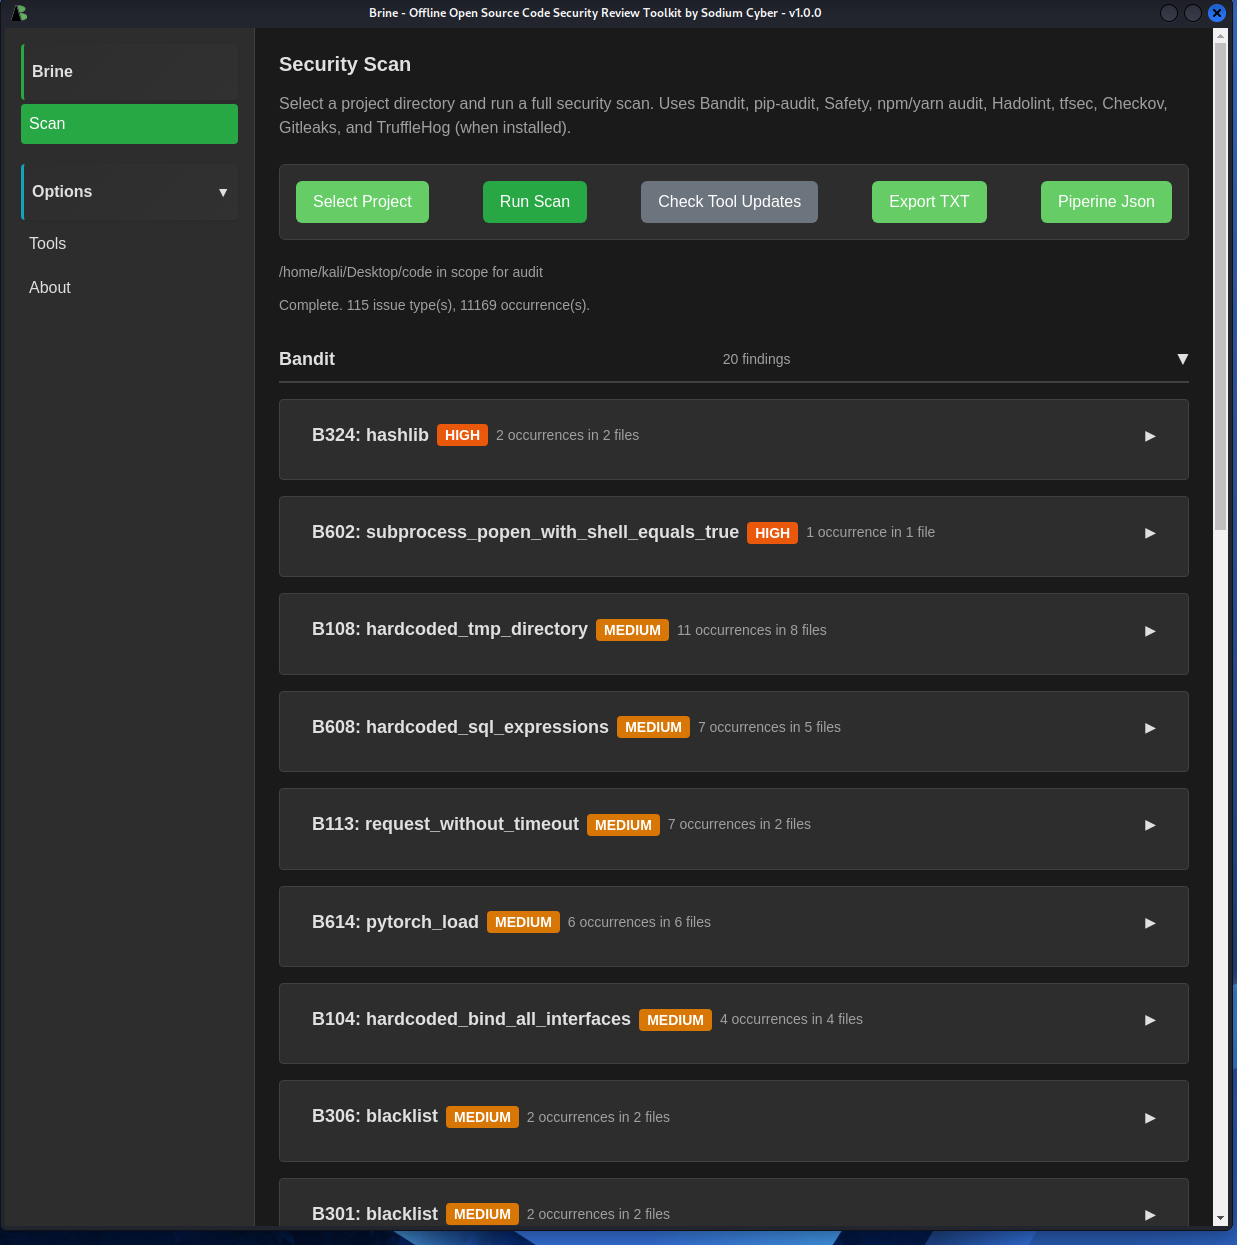This screenshot has width=1237, height=1245.
Task: Click Check Tool Updates button
Action: [x=729, y=202]
